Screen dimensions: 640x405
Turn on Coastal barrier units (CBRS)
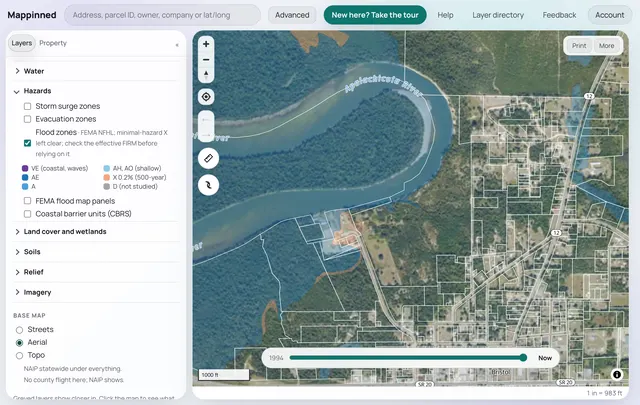coord(27,214)
